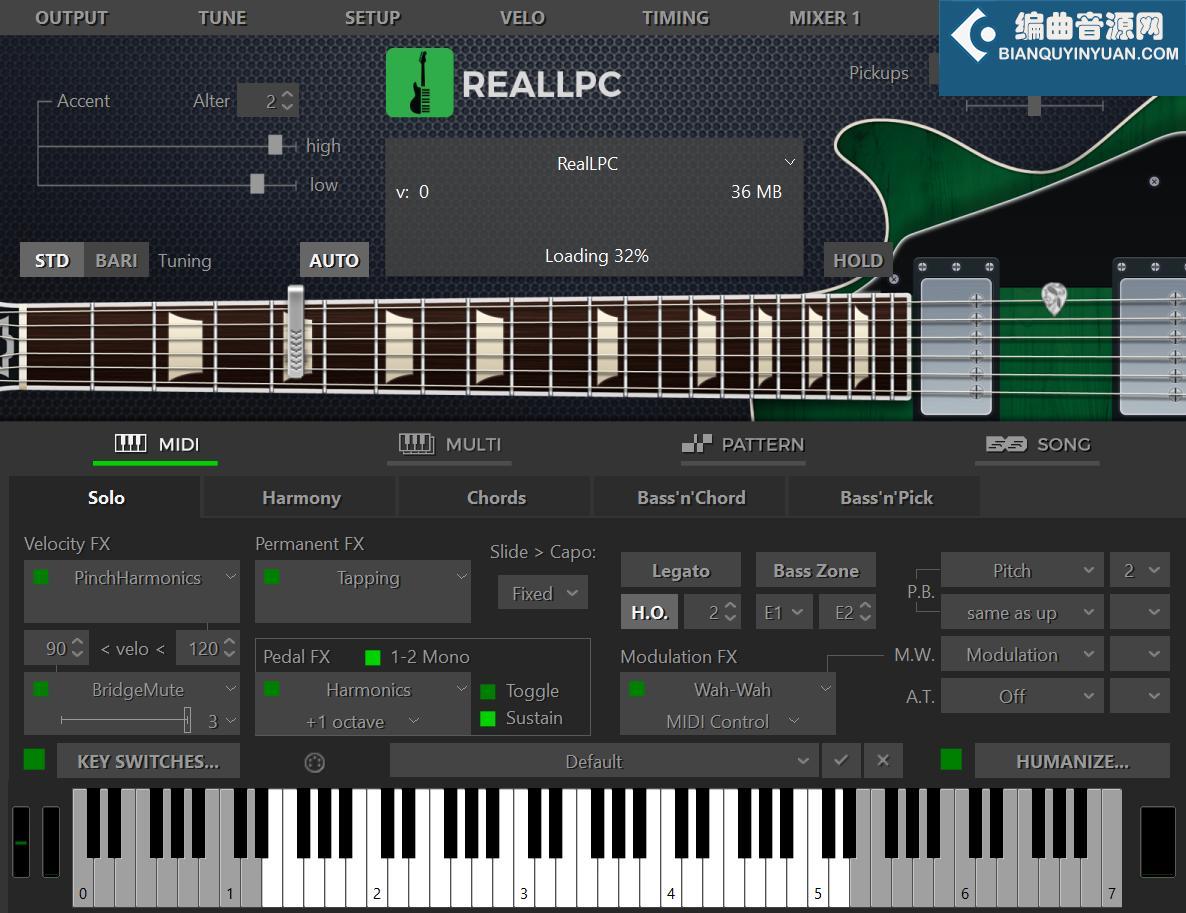Confirm preset with the checkmark icon

(x=841, y=760)
